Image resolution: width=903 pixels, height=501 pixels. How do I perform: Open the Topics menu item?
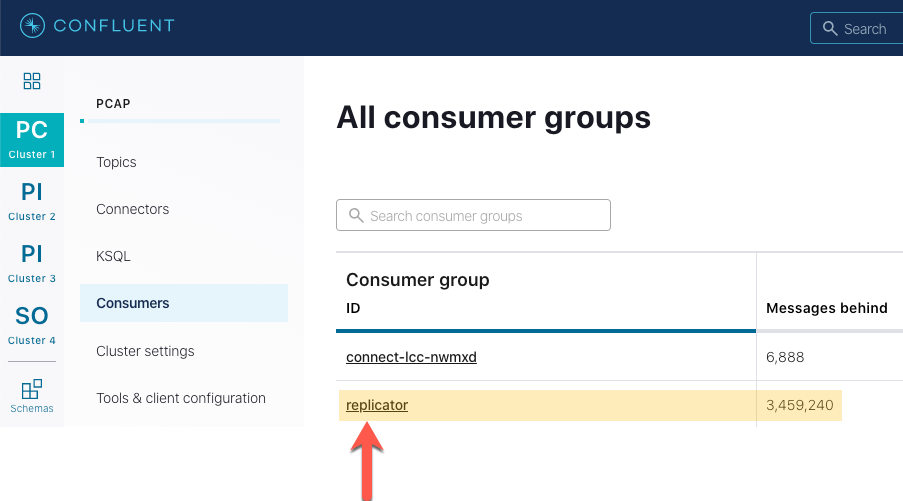coord(116,162)
